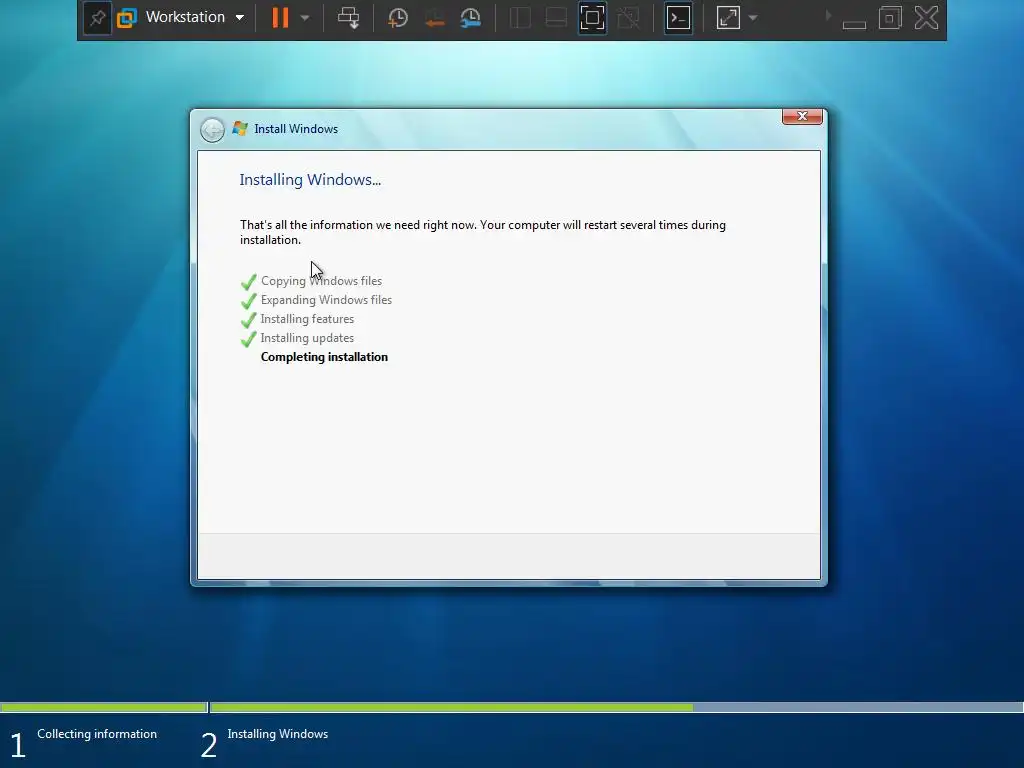This screenshot has height=768, width=1024.
Task: Open the Workstation menu dropdown
Action: tap(195, 17)
